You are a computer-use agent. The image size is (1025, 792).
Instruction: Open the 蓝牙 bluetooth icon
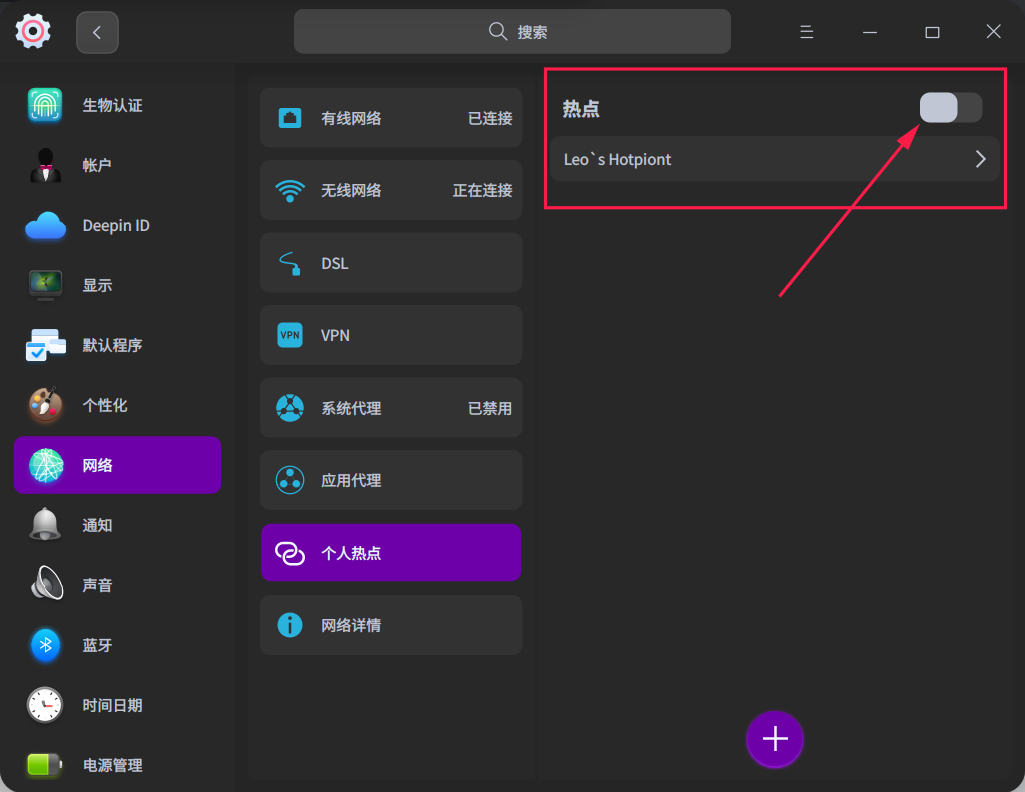(45, 645)
